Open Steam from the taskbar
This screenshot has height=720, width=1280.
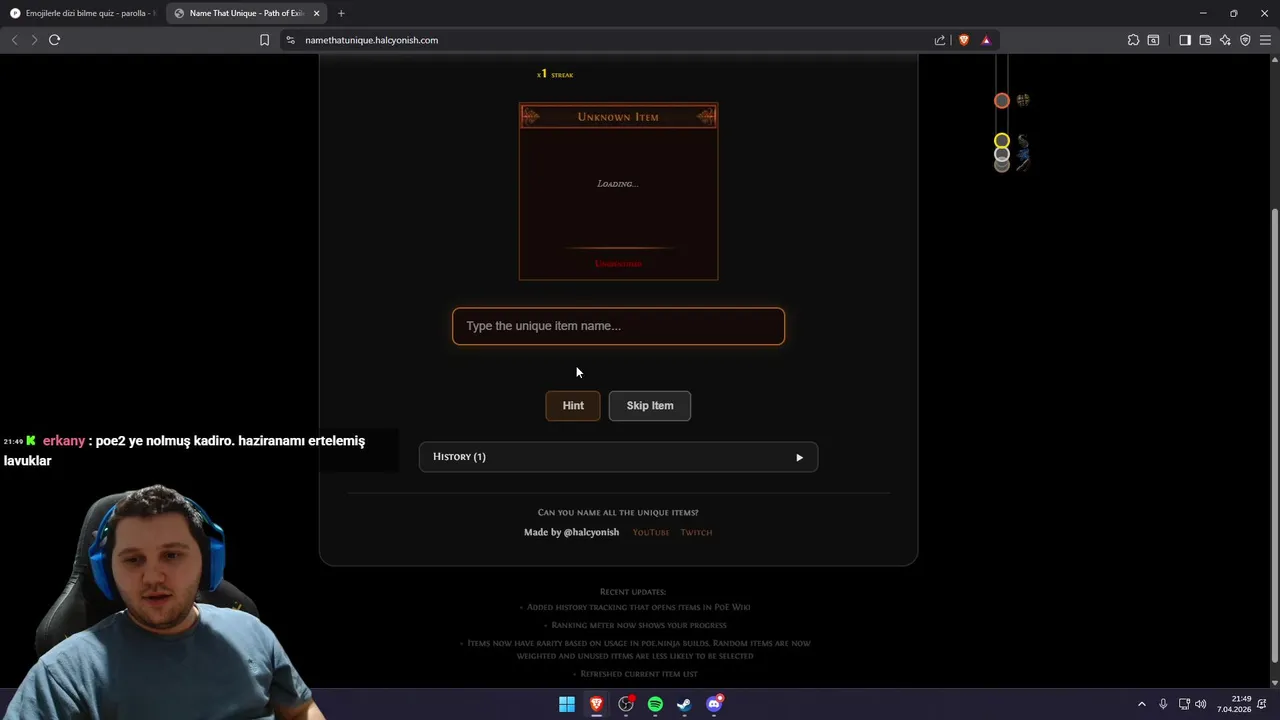tap(684, 704)
